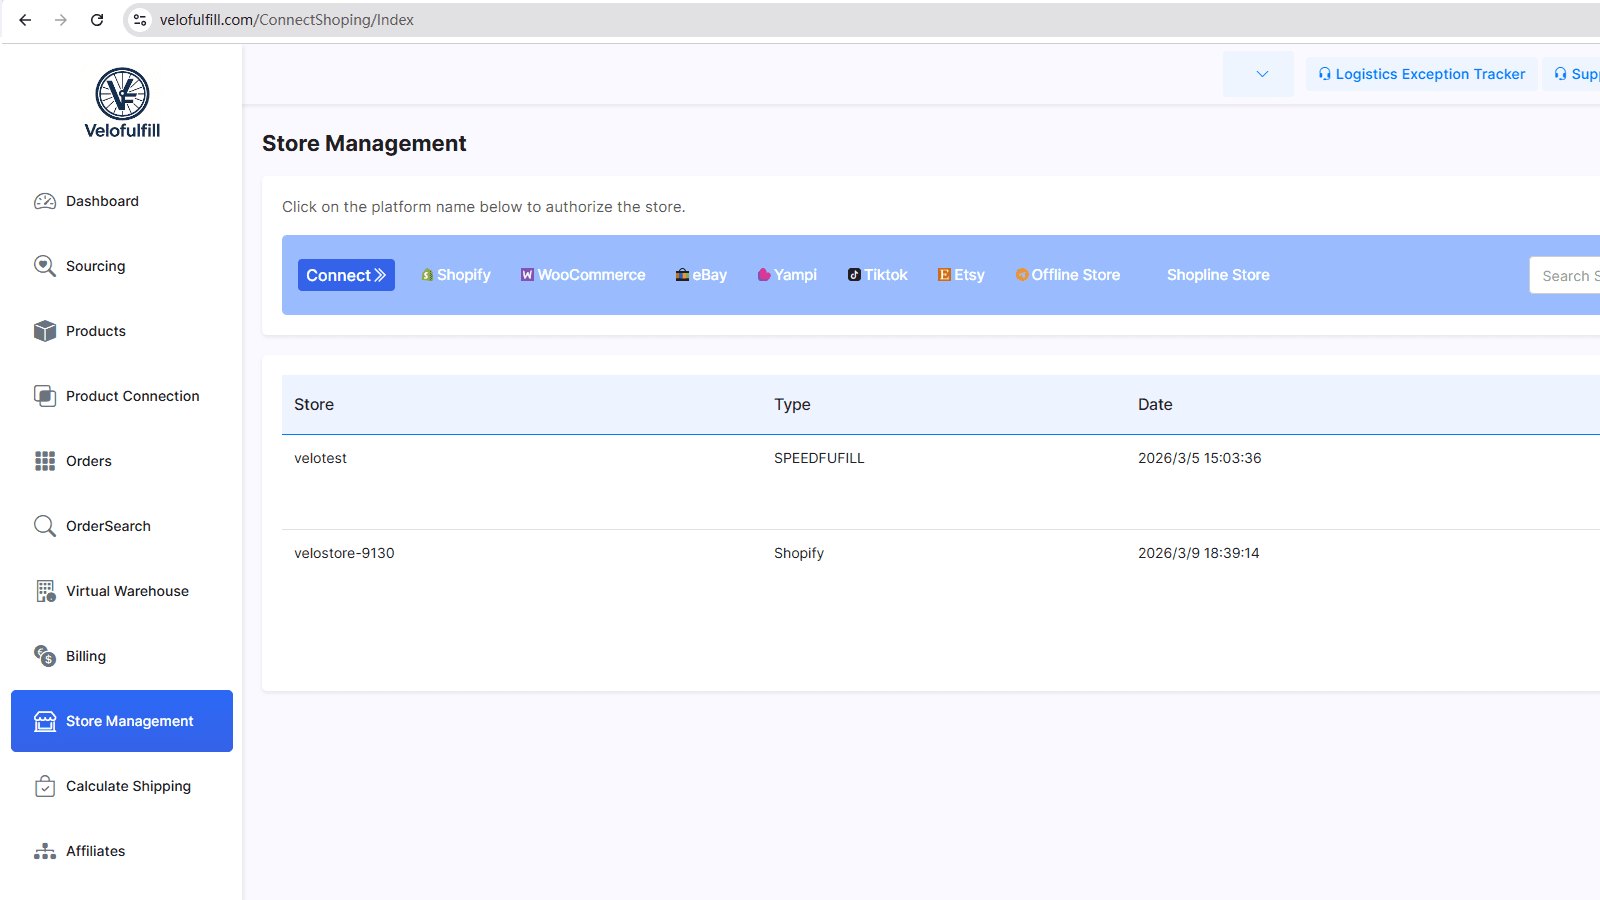Select the Calculate Shipping bag icon
The width and height of the screenshot is (1600, 900).
click(x=45, y=786)
